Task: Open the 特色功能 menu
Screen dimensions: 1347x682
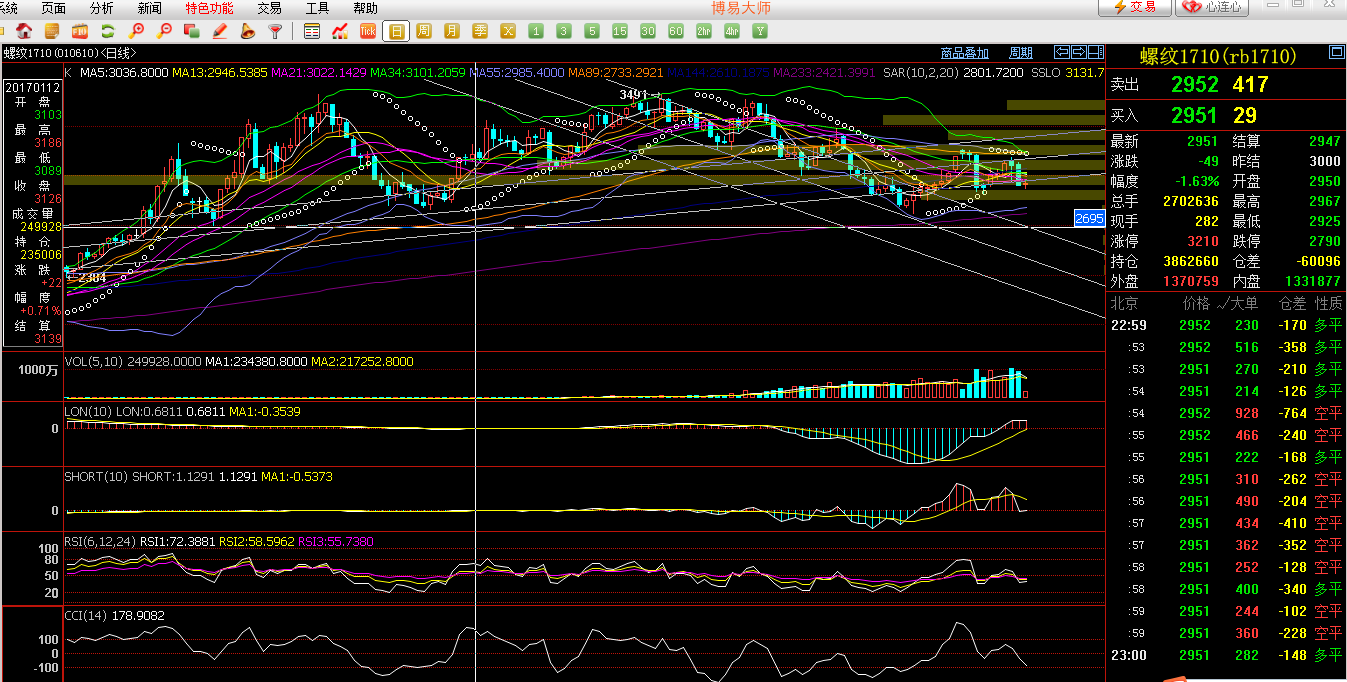Action: click(209, 8)
